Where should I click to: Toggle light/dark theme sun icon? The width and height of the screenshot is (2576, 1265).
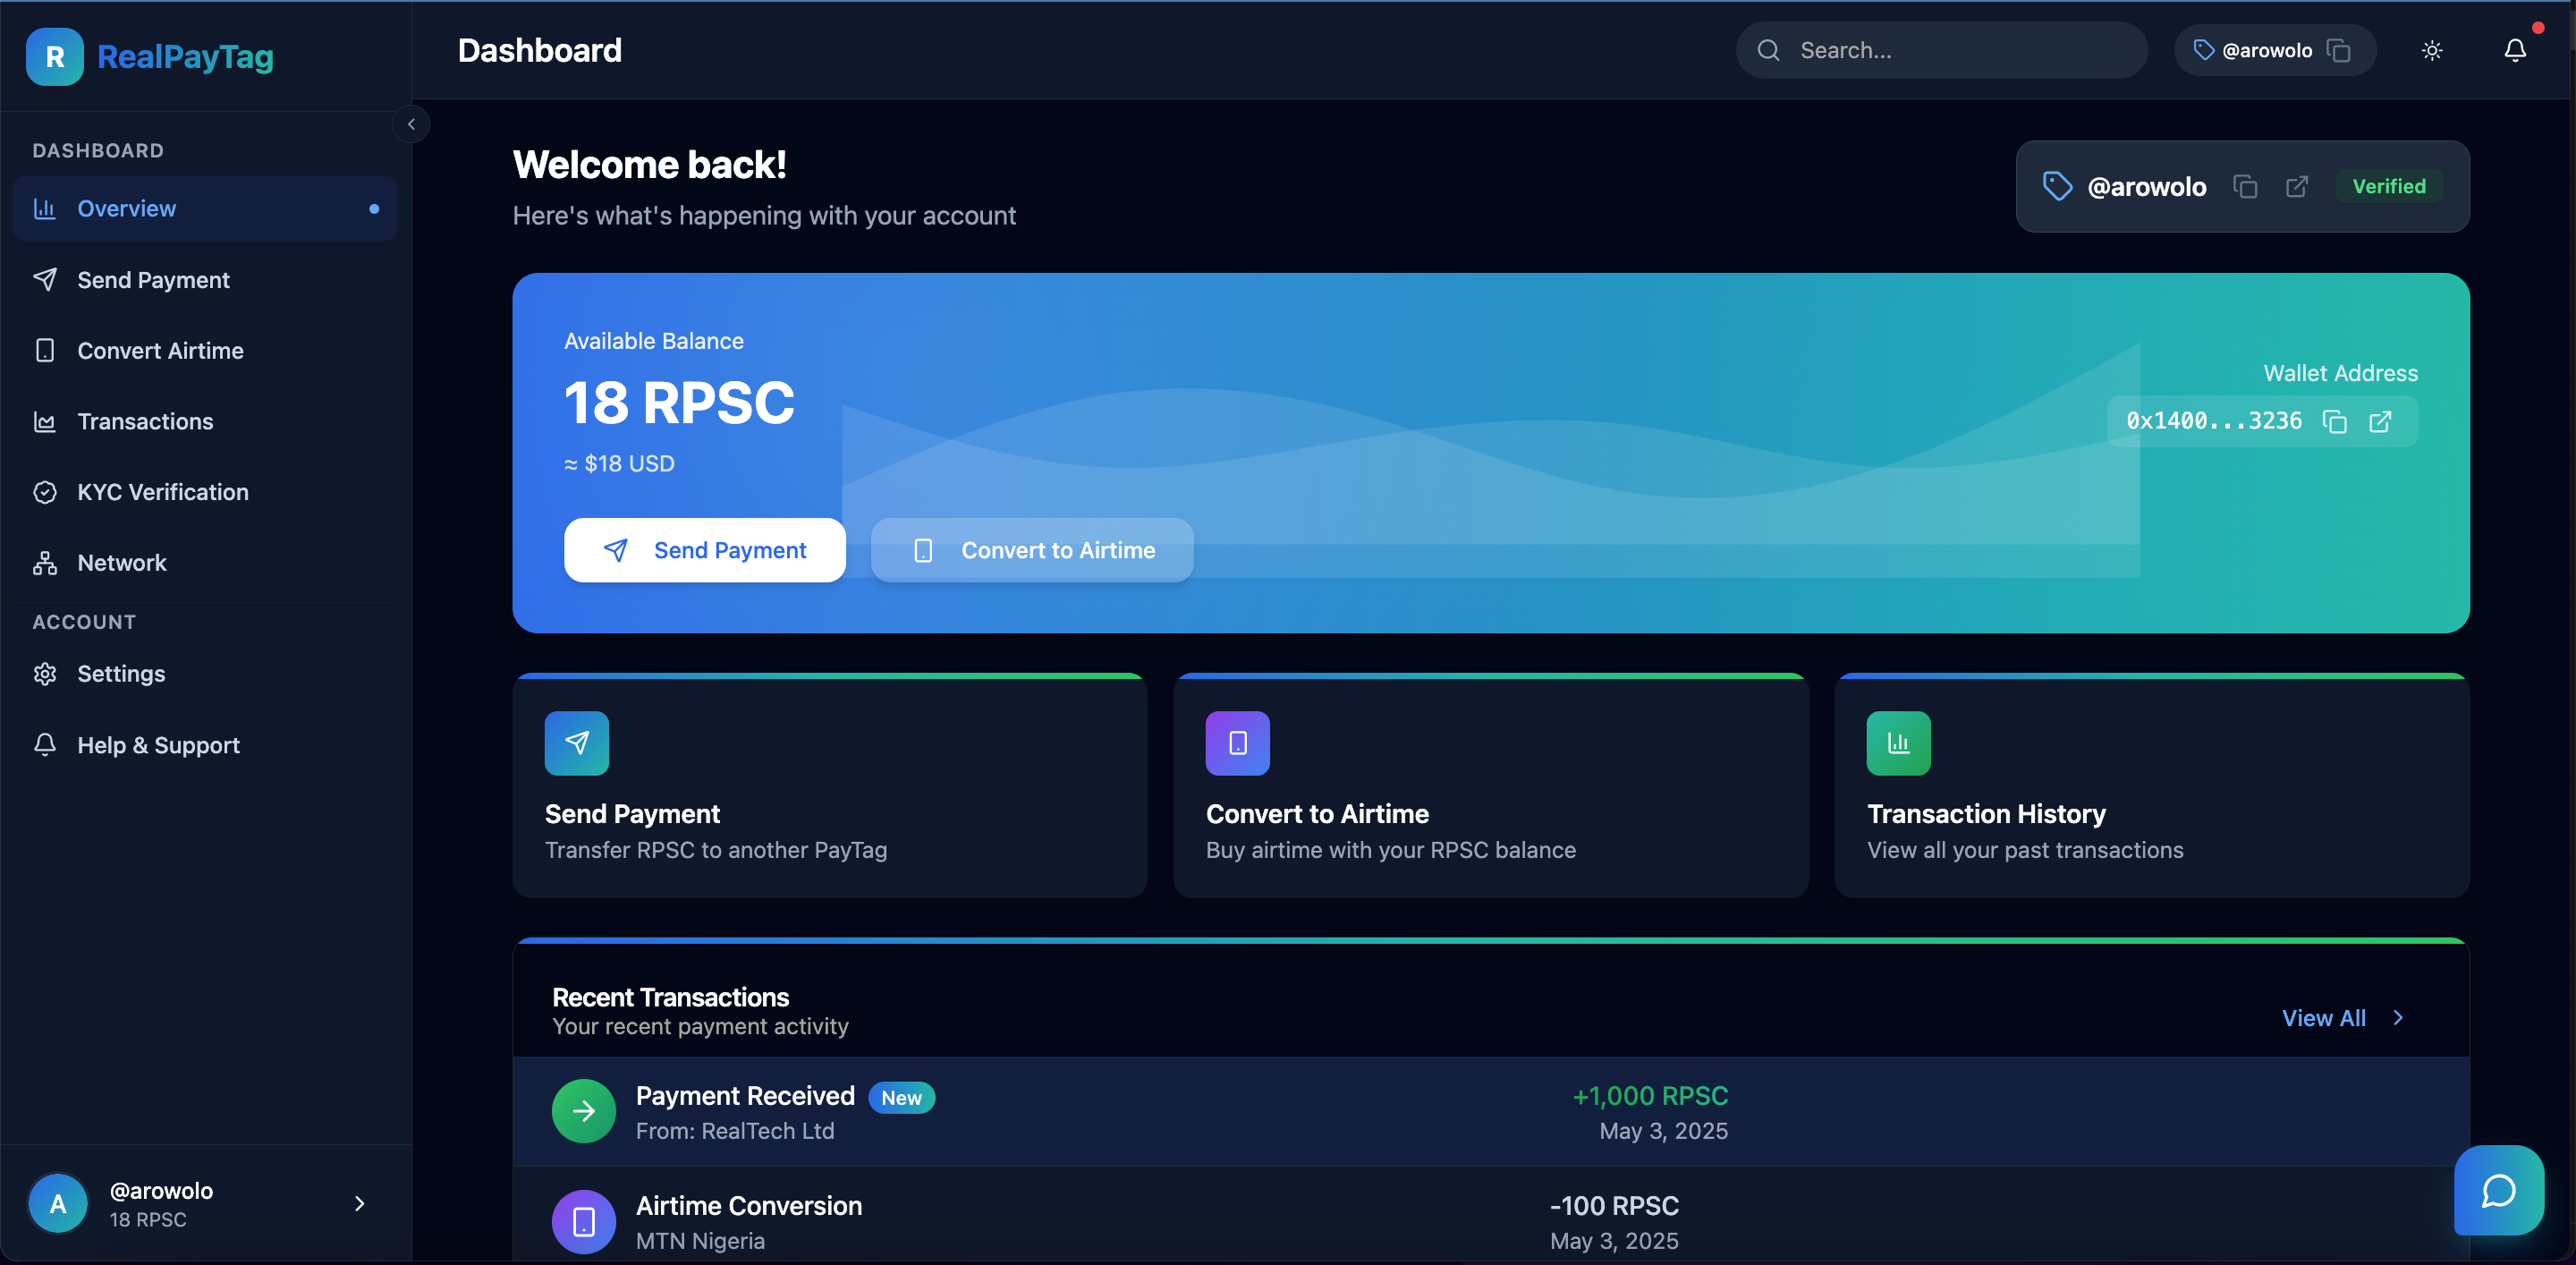point(2432,50)
